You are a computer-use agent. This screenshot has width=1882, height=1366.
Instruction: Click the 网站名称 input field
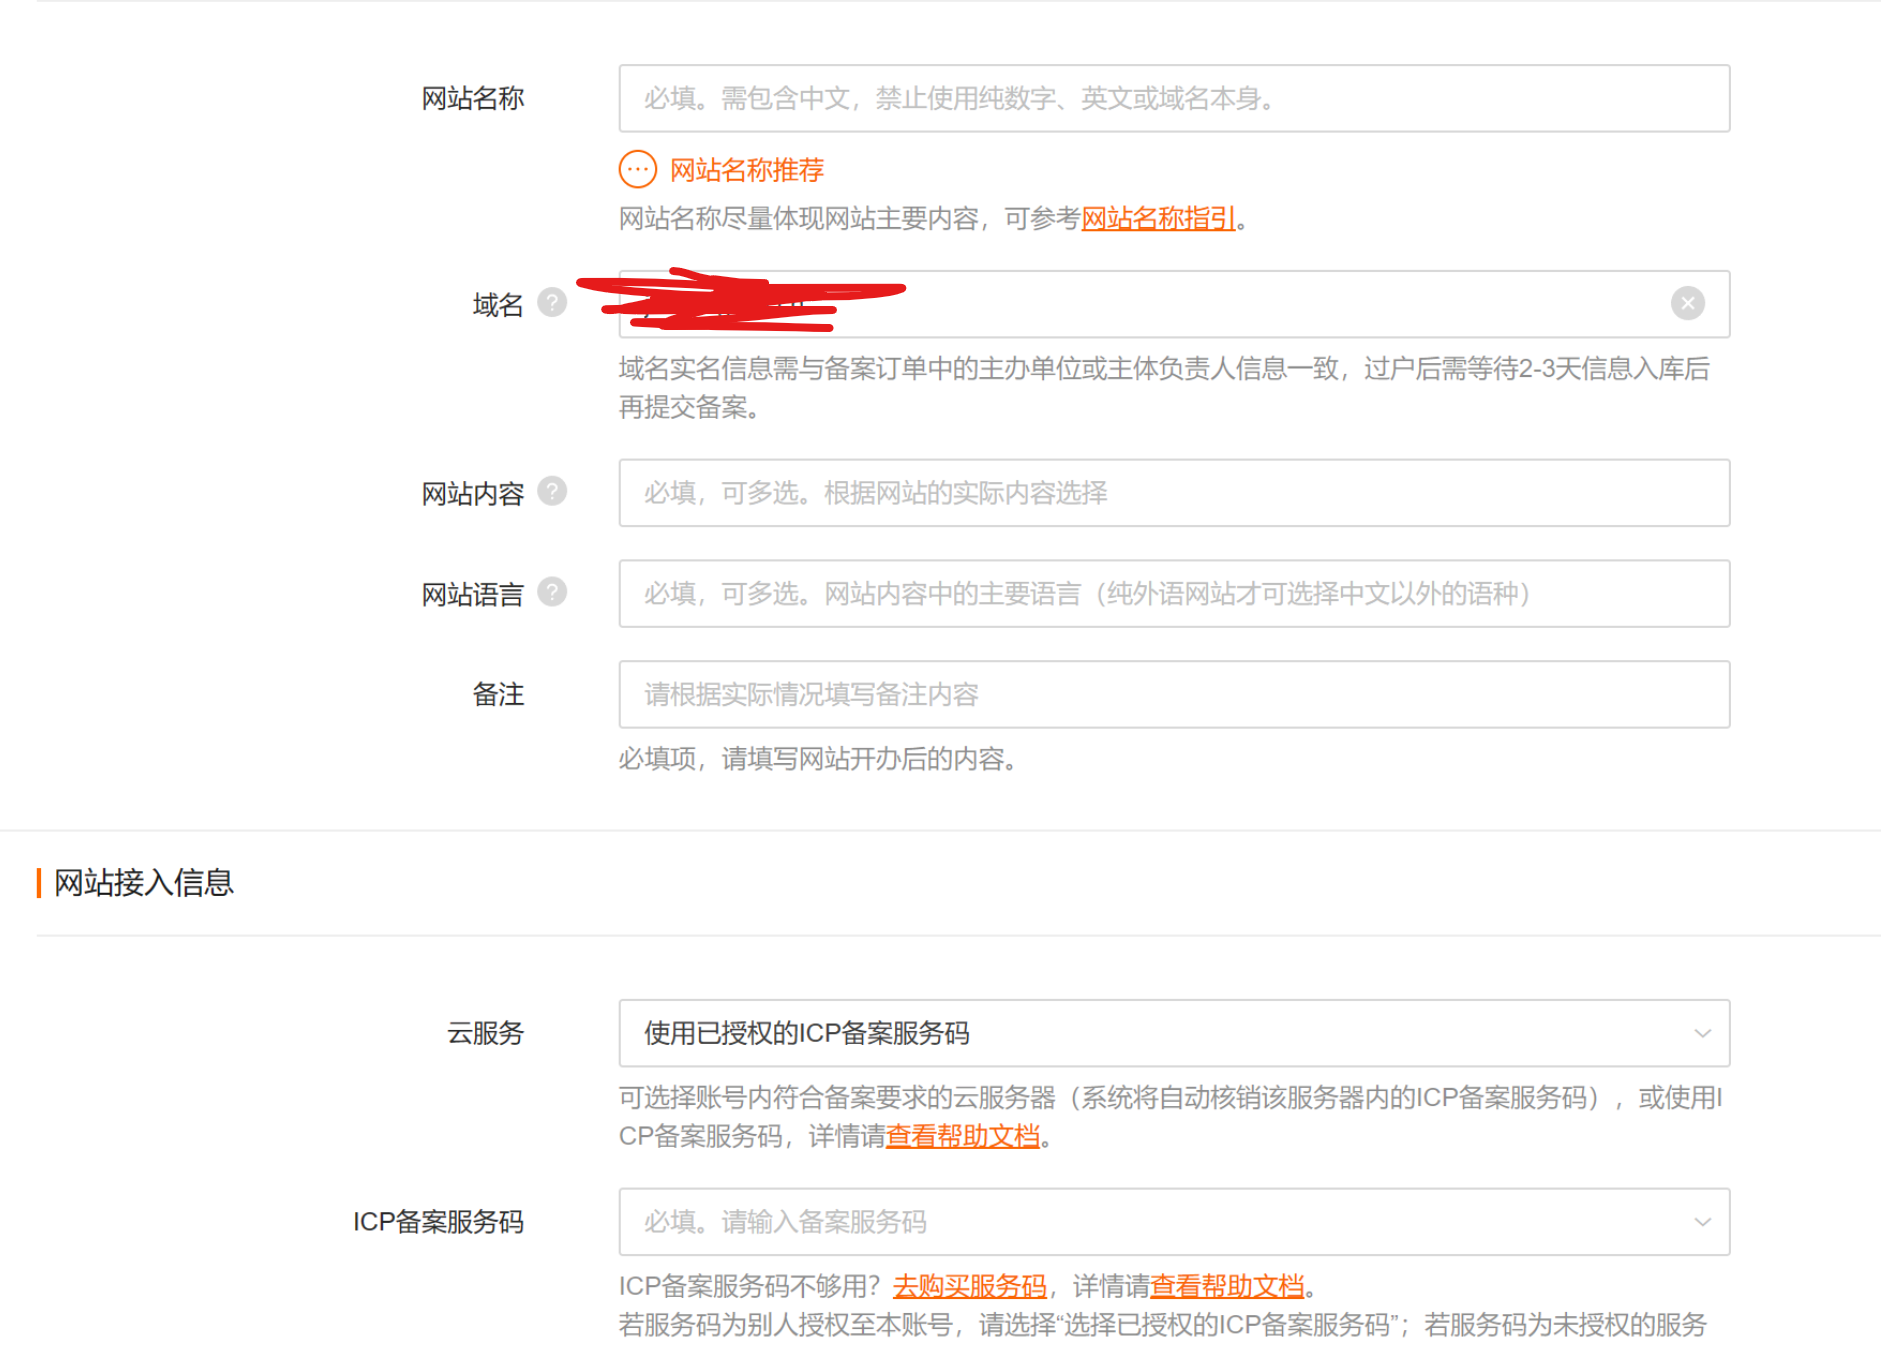[1174, 98]
